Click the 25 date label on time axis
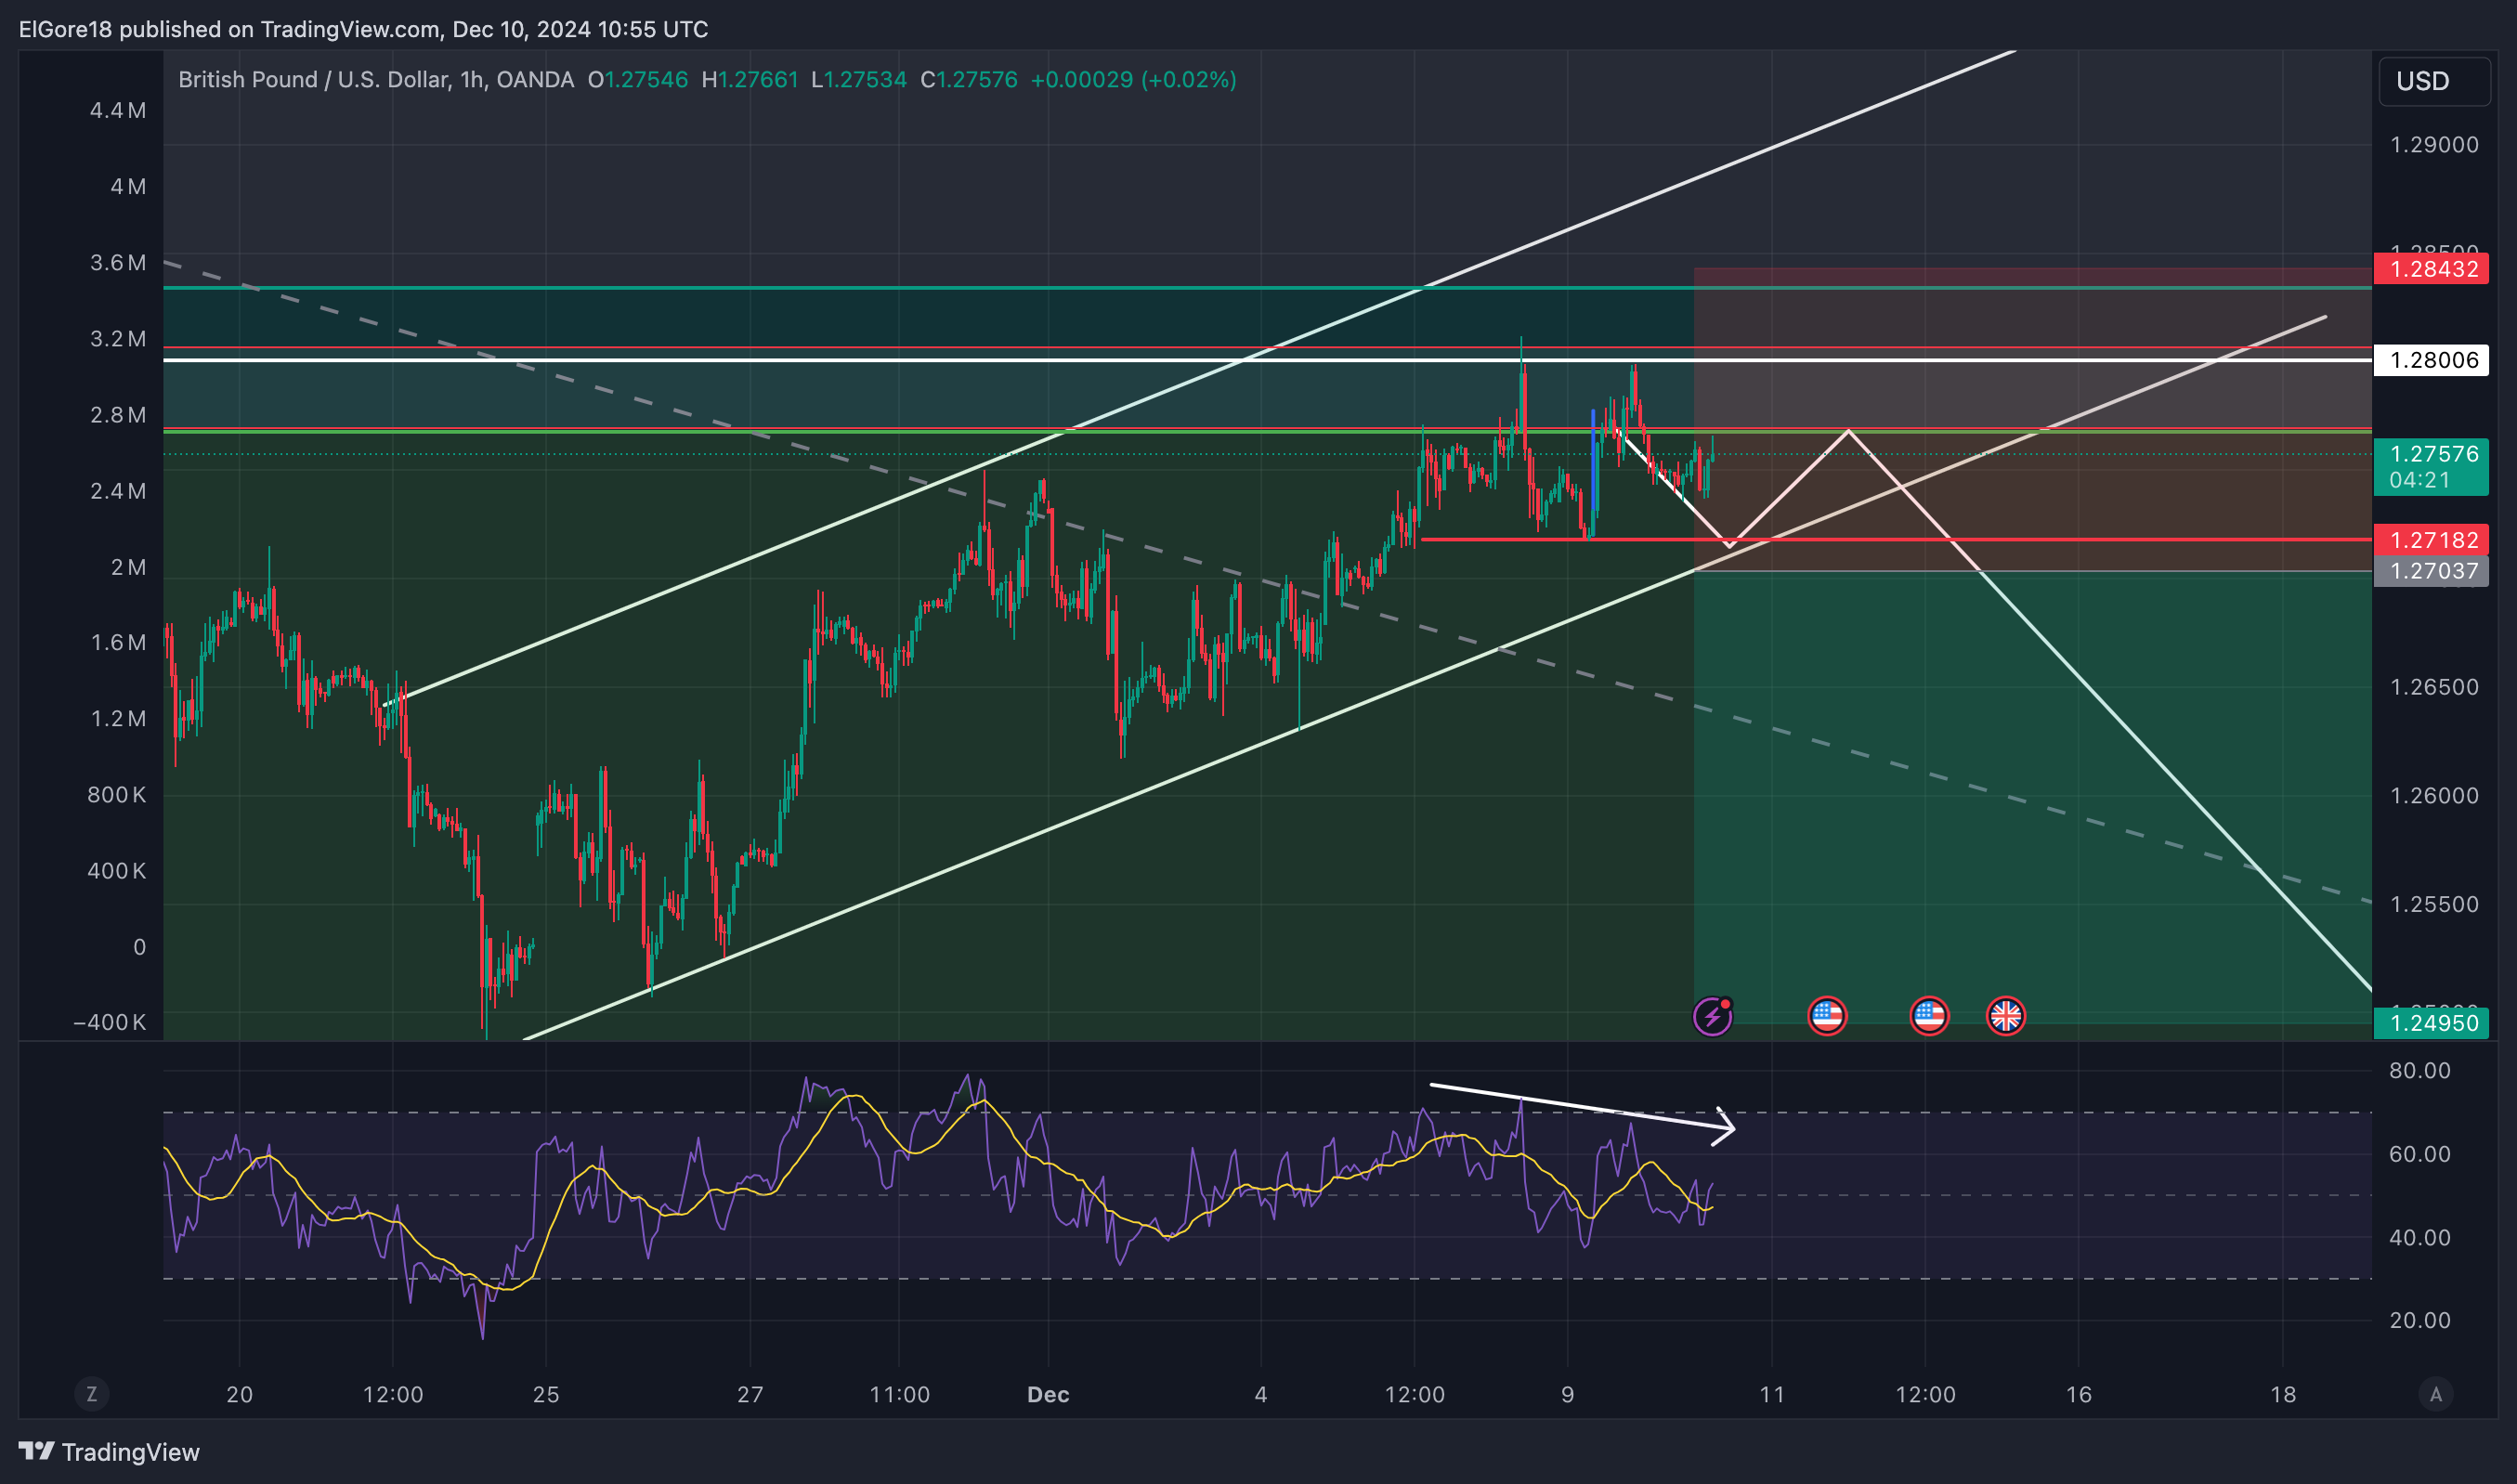This screenshot has width=2517, height=1484. (546, 1394)
